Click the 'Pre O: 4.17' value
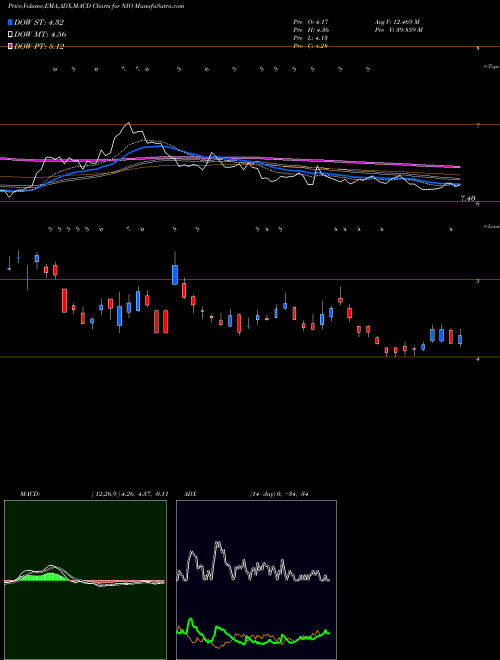 311,22
